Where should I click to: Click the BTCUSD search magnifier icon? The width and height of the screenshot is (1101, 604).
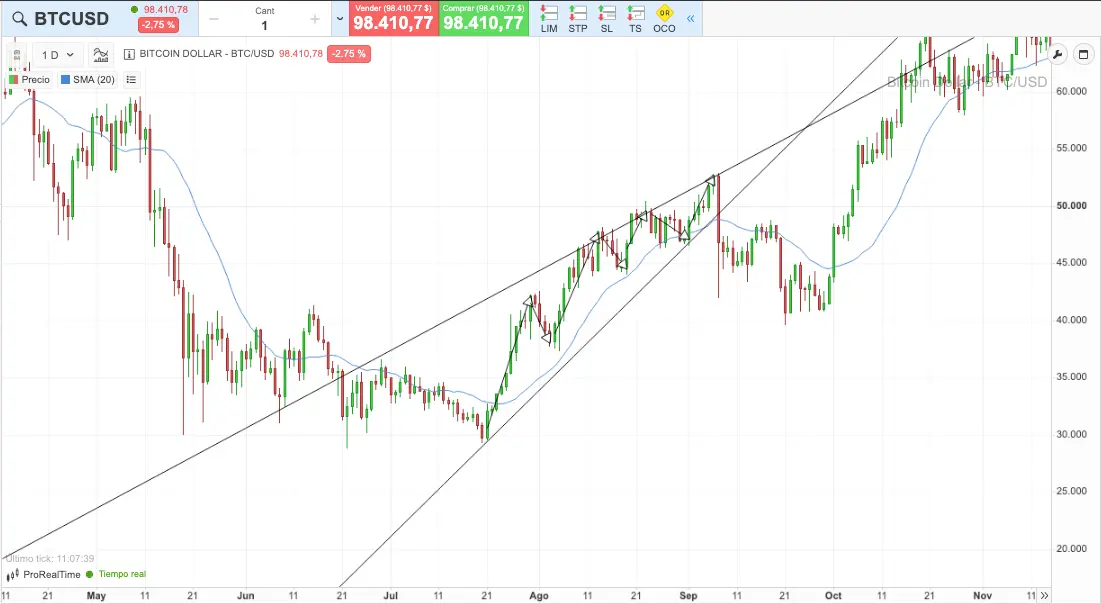click(x=17, y=19)
